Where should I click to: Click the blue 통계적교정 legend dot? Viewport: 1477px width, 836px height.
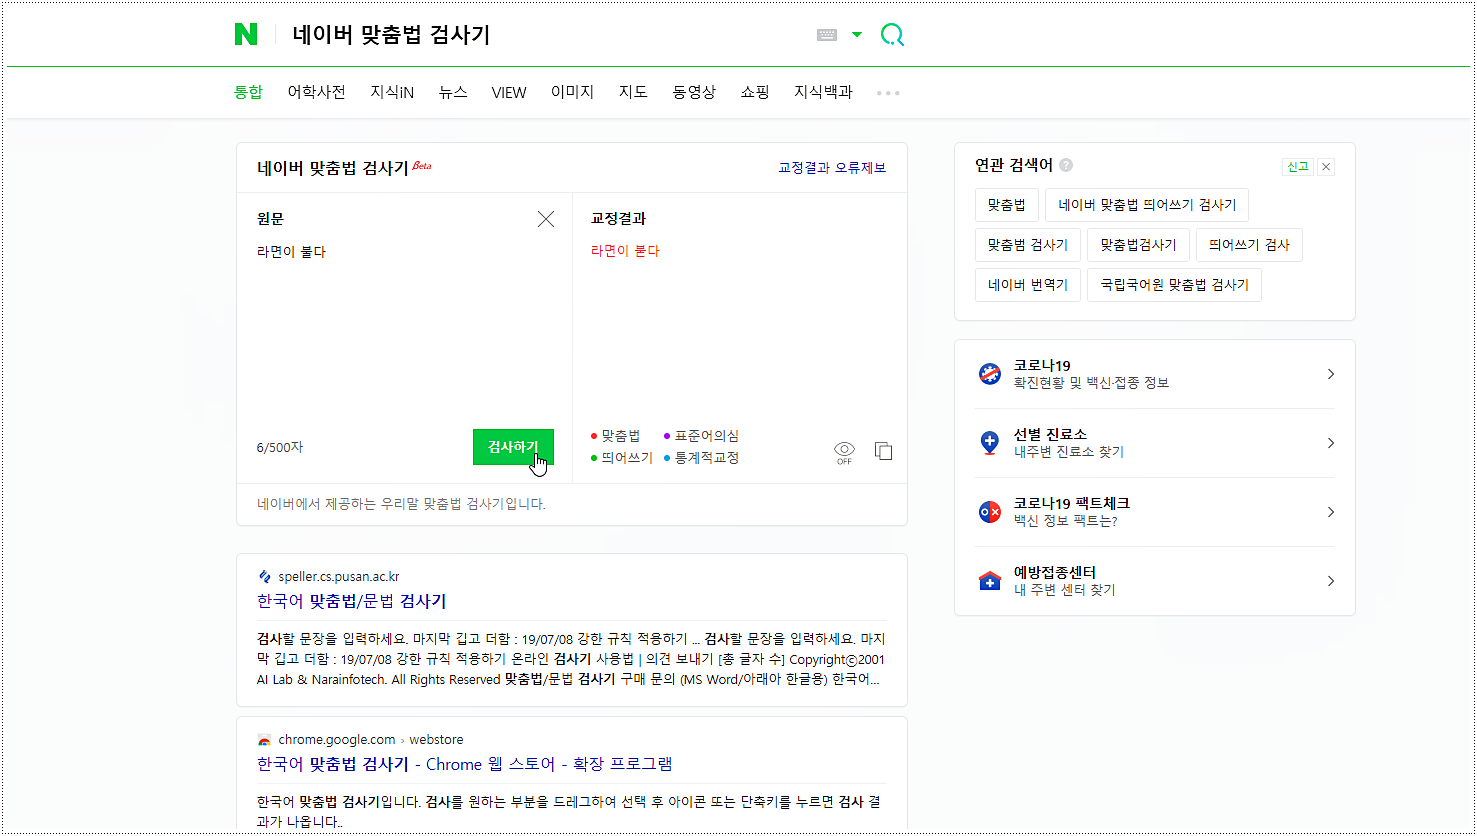[667, 458]
